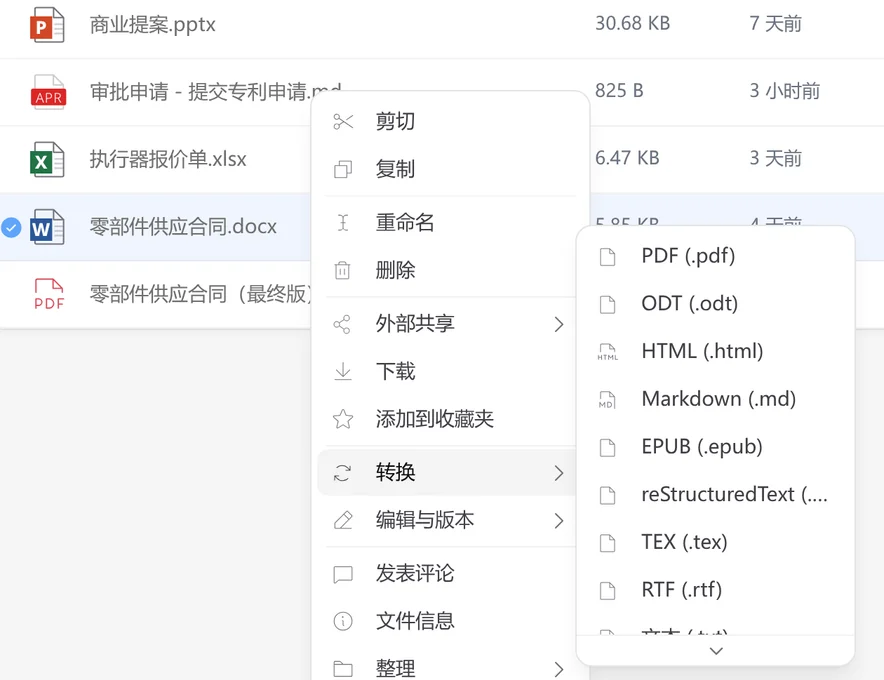
Task: Click the scissors icon next to 剪切
Action: click(343, 122)
